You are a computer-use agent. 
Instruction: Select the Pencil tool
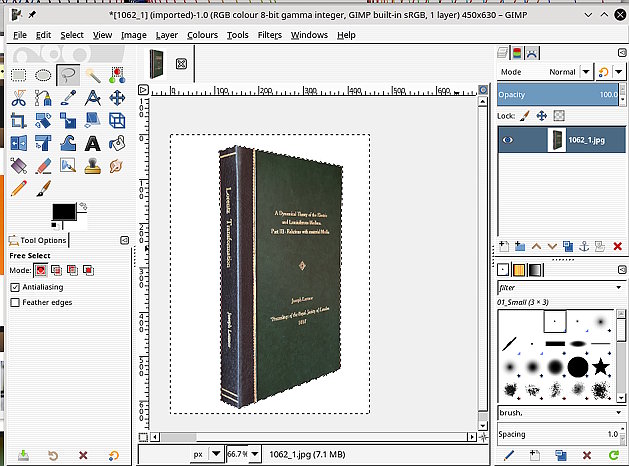click(x=18, y=188)
